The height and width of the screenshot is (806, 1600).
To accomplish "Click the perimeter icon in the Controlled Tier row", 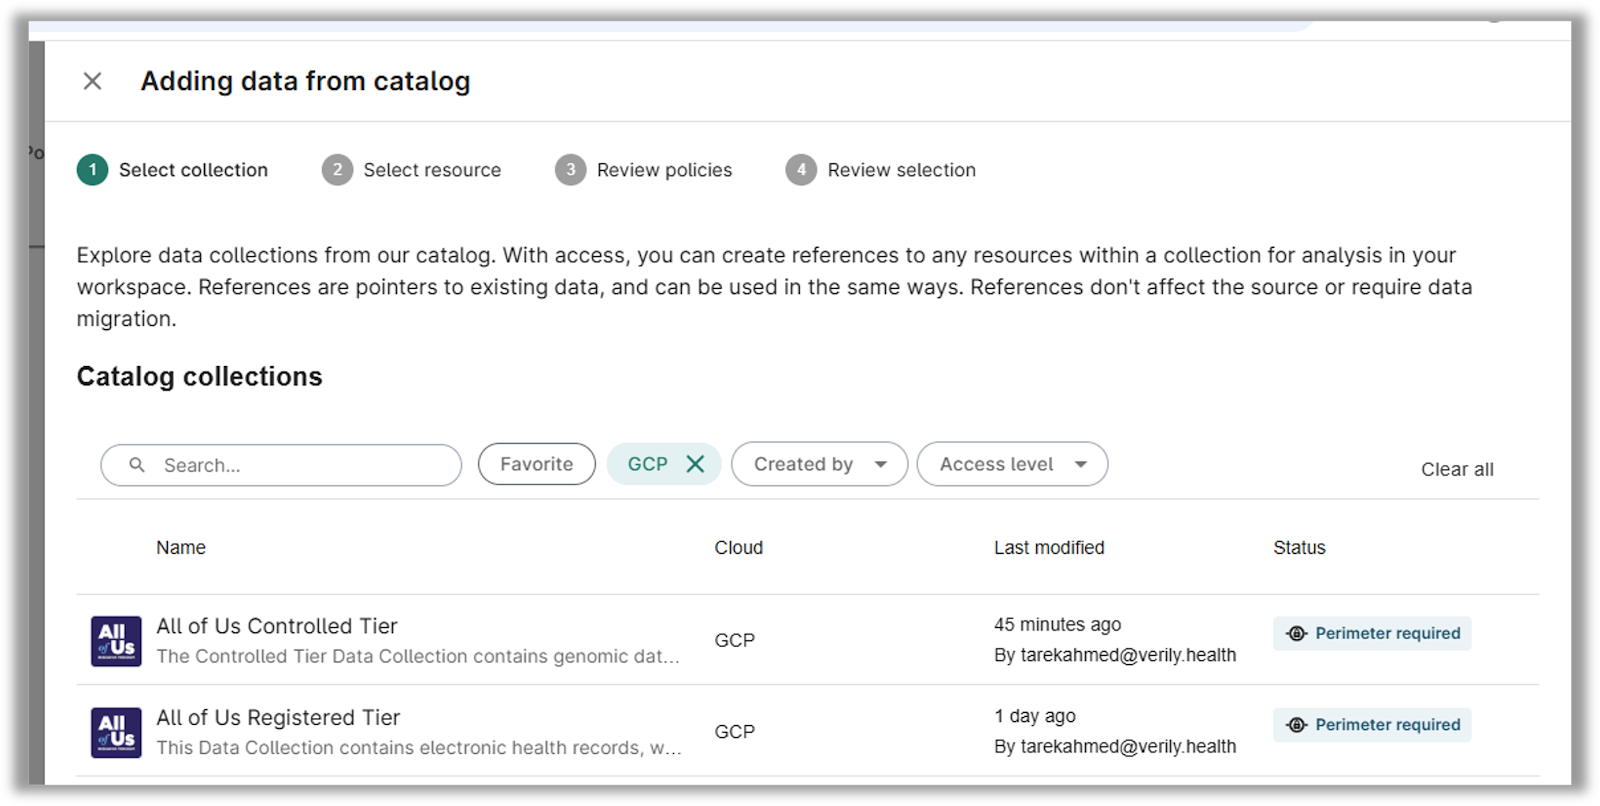I will tap(1297, 633).
